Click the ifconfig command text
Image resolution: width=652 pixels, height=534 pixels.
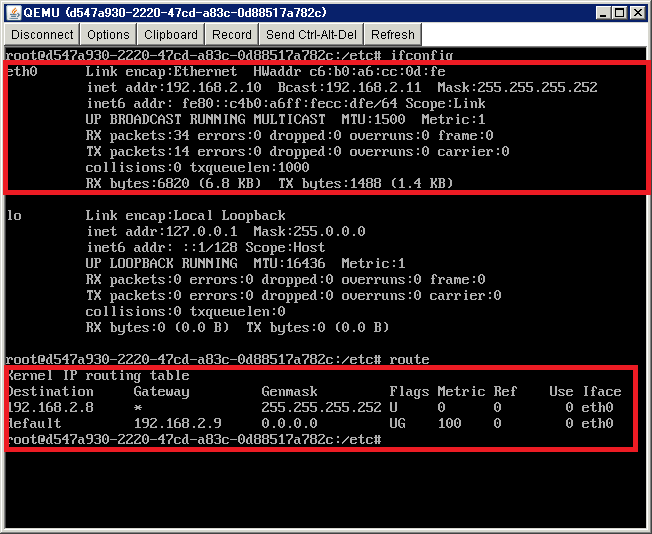(422, 55)
